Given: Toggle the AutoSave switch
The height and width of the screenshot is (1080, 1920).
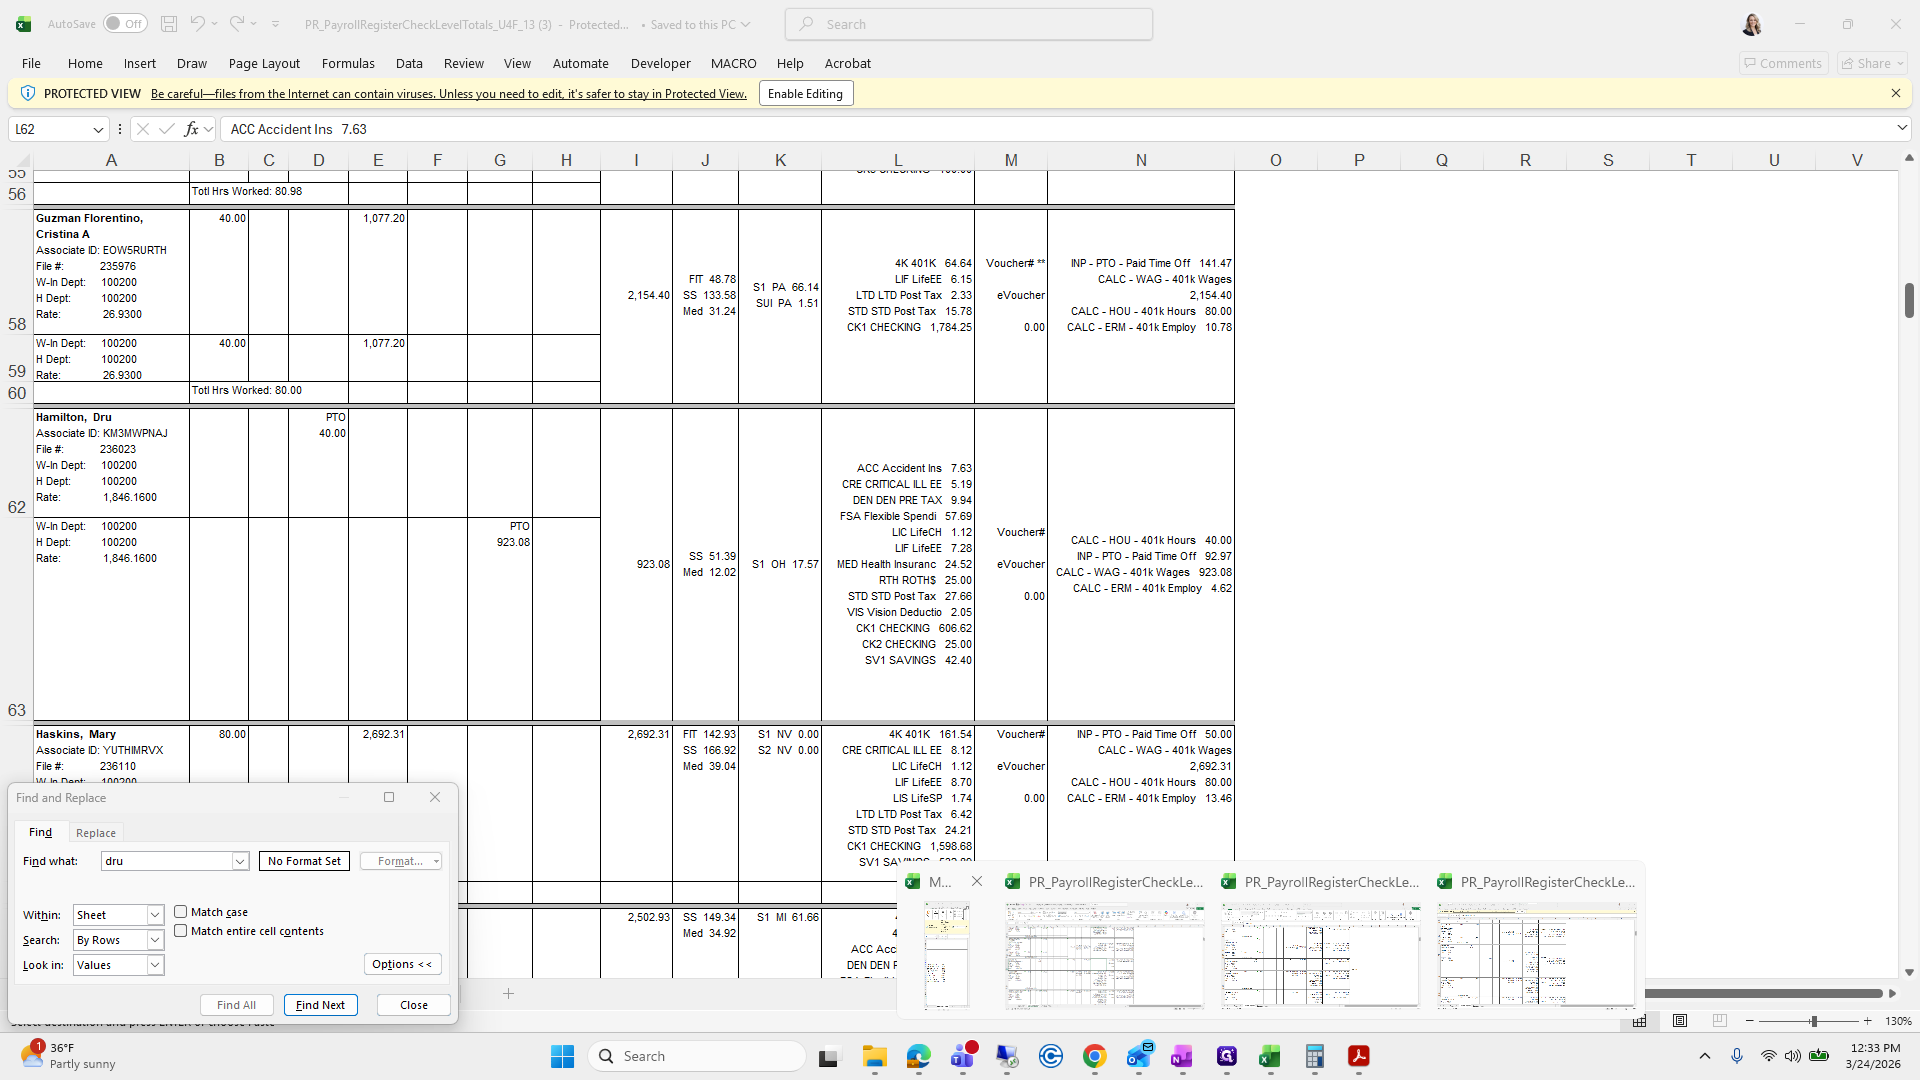Looking at the screenshot, I should 125,24.
